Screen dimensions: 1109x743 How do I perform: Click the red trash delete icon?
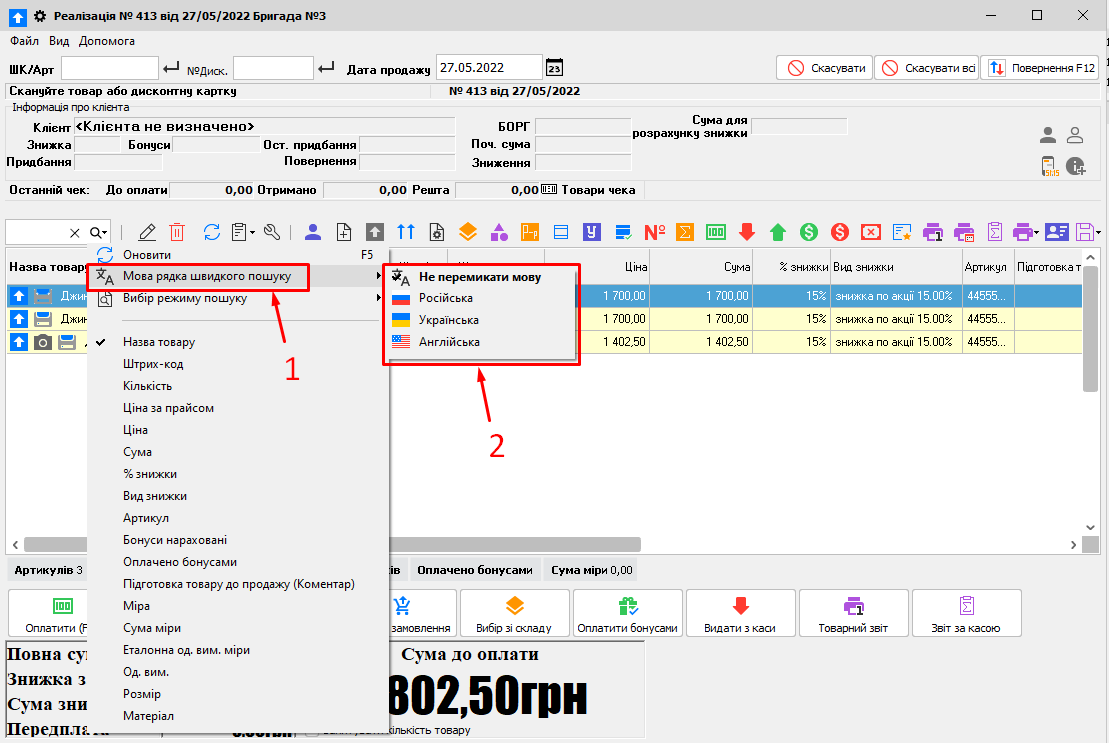(177, 232)
